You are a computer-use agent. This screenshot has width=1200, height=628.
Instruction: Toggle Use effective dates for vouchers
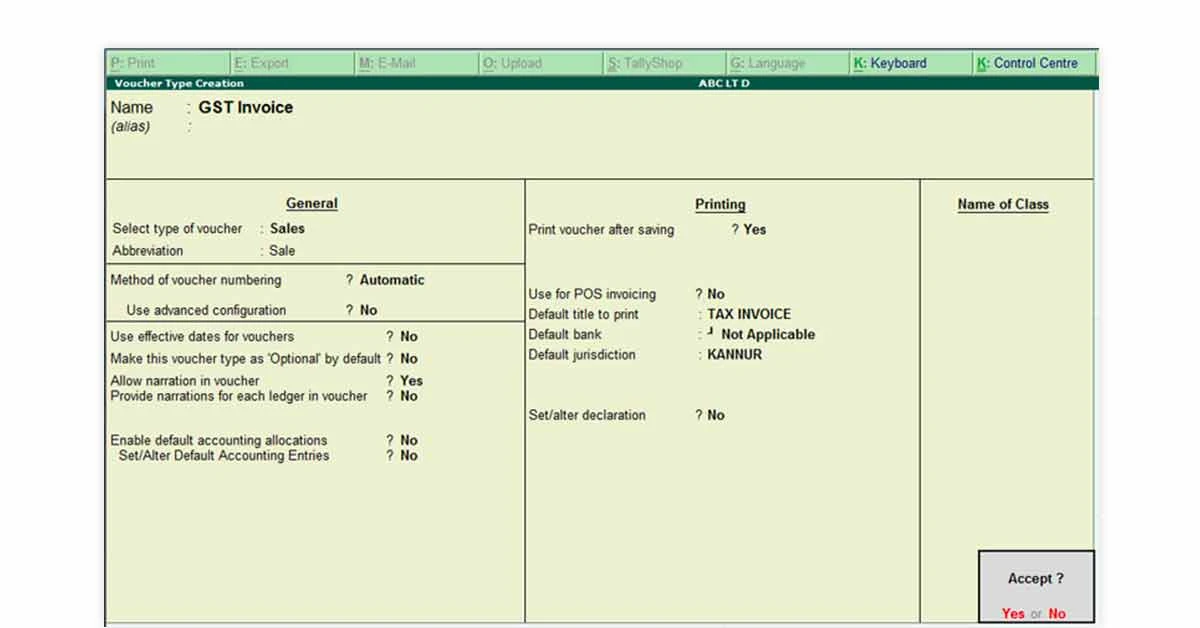click(408, 337)
